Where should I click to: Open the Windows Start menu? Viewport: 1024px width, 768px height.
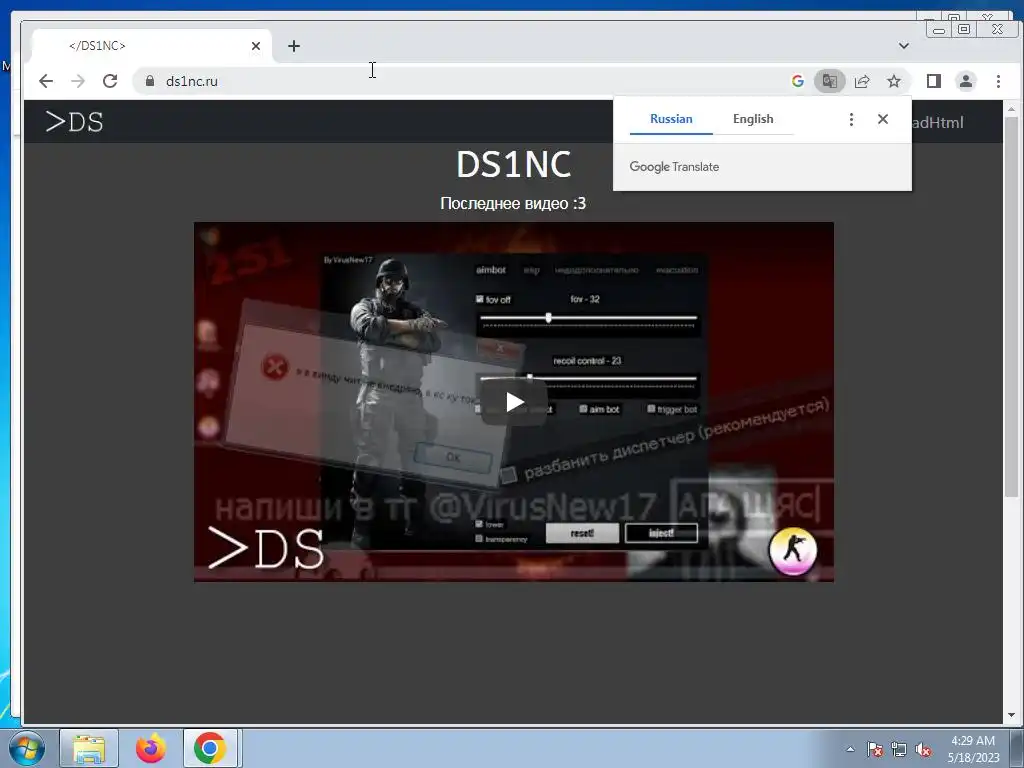pyautogui.click(x=27, y=748)
